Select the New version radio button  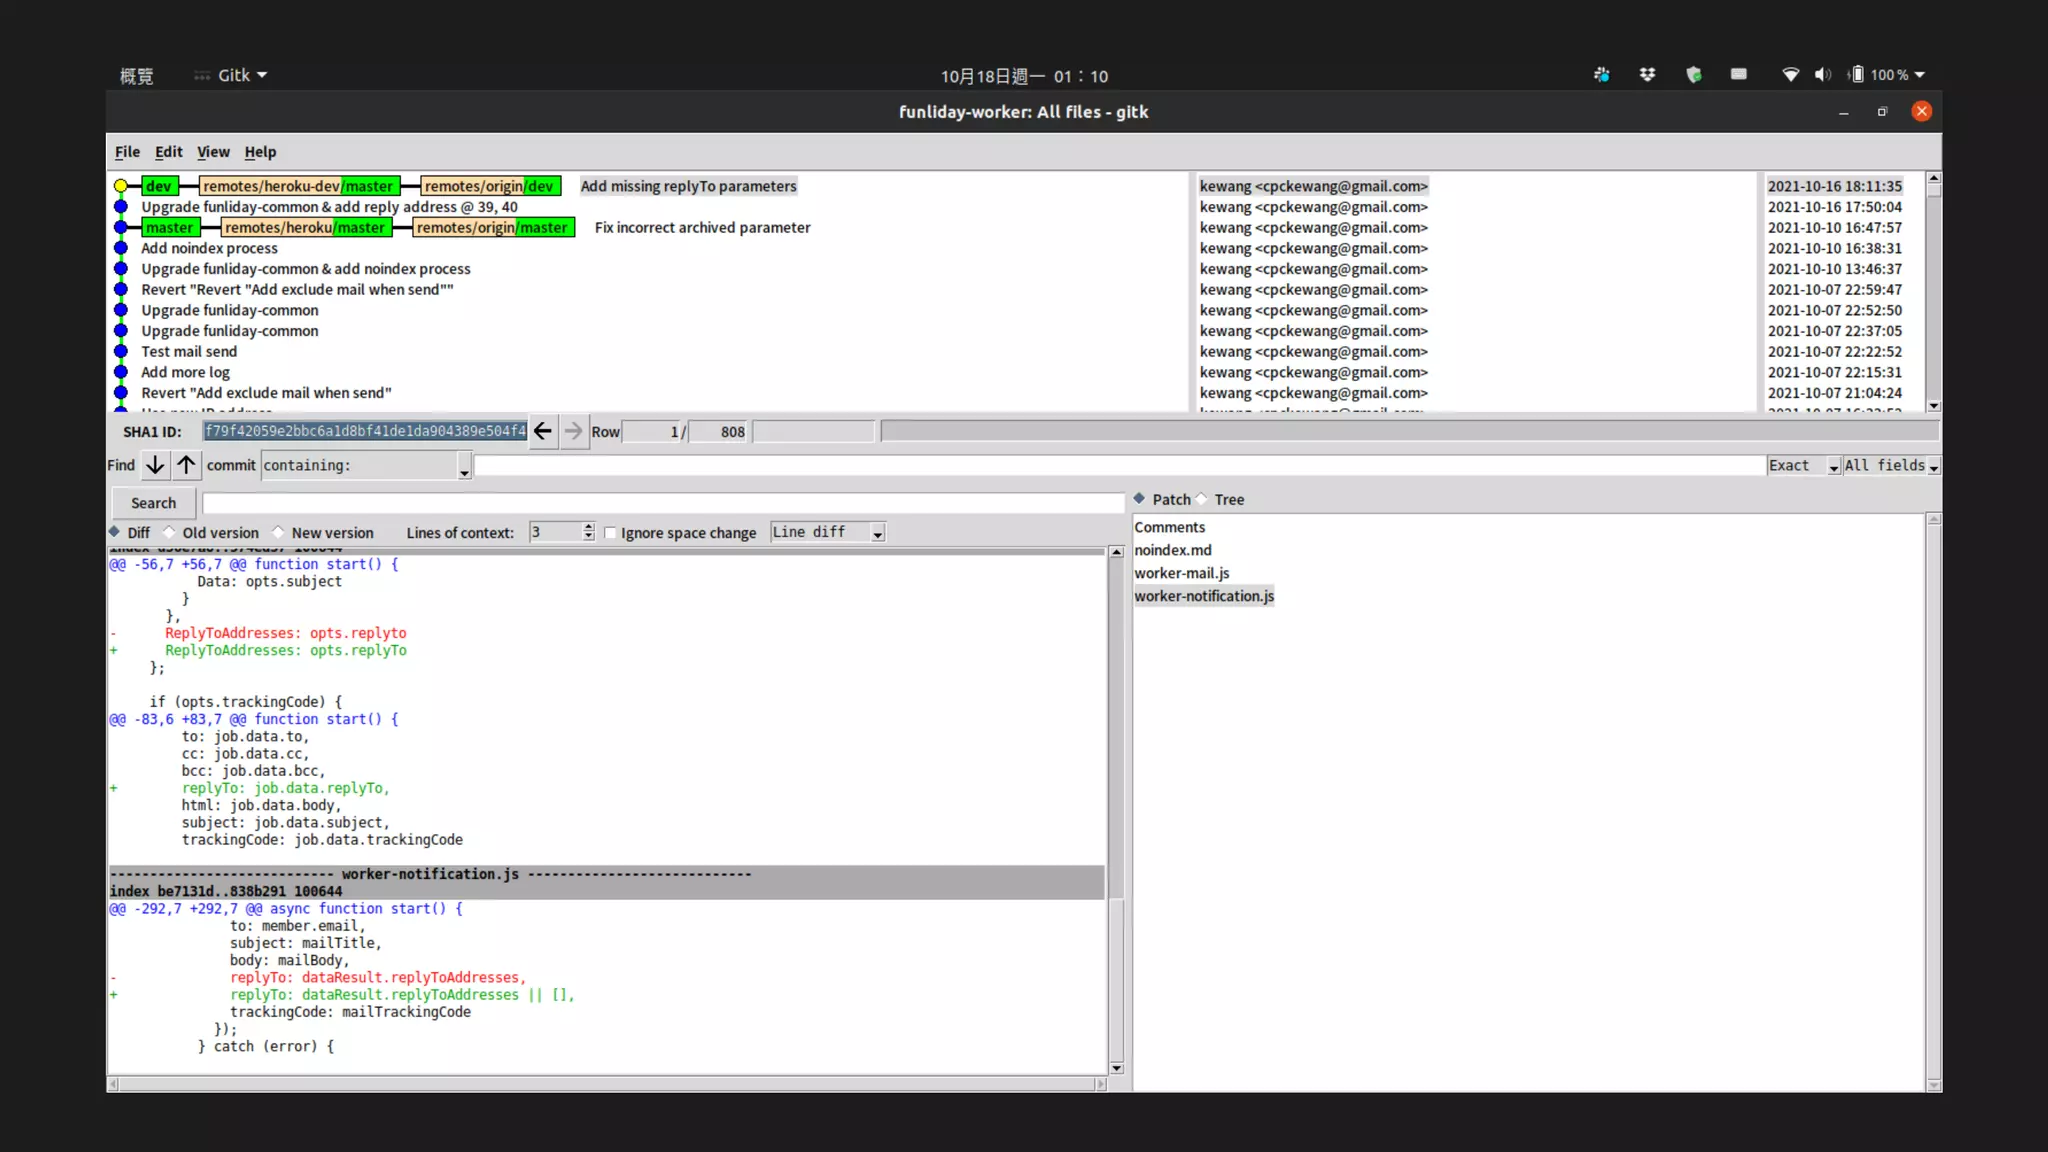point(279,532)
